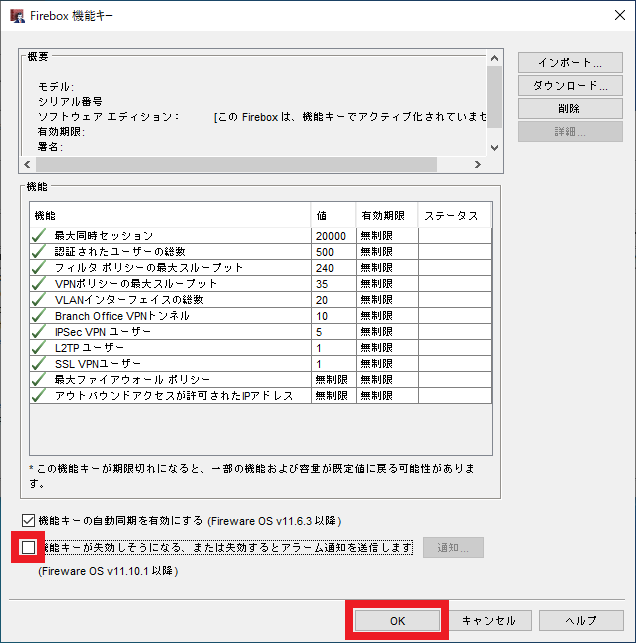Click the 値 column header
This screenshot has height=643, width=636.
tap(333, 215)
